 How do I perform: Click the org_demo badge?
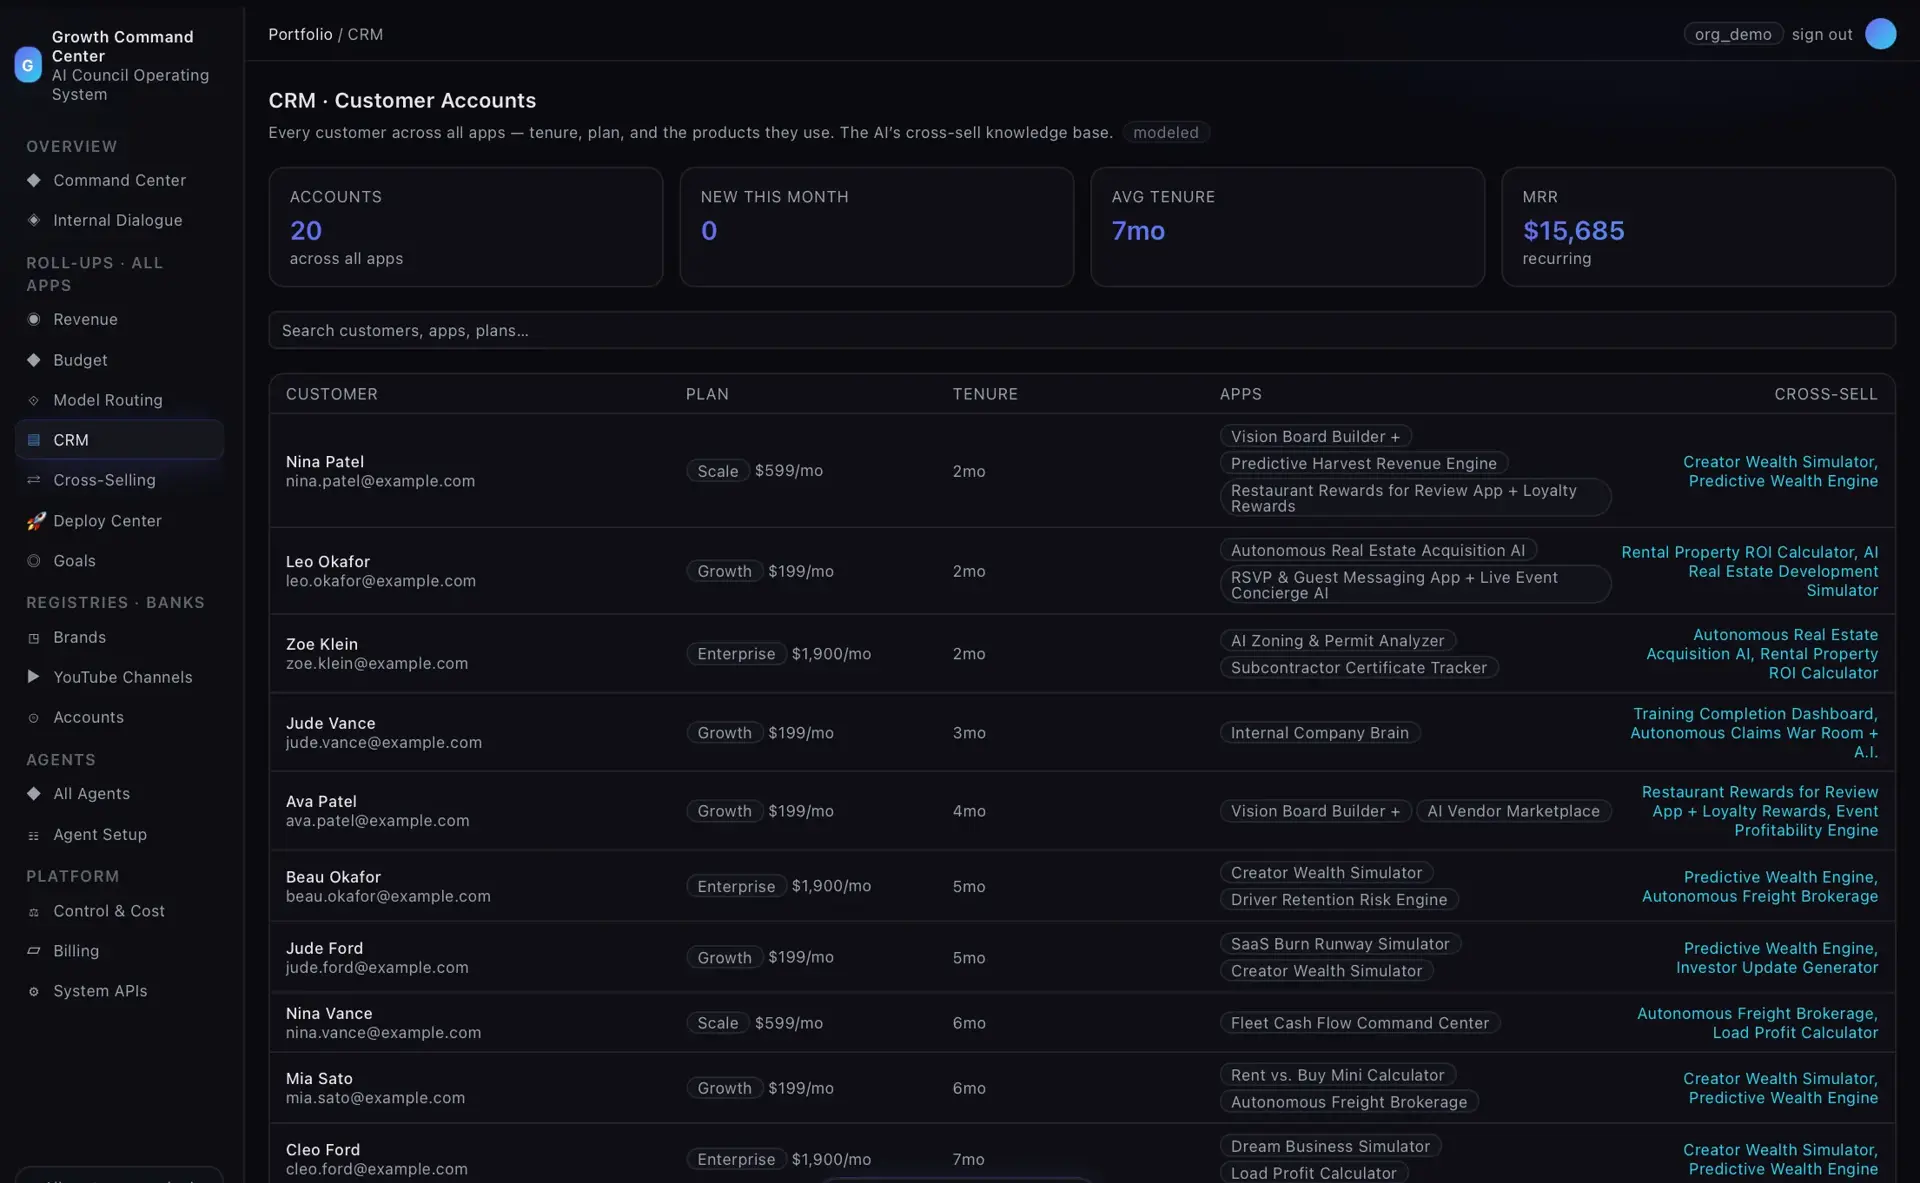point(1733,34)
